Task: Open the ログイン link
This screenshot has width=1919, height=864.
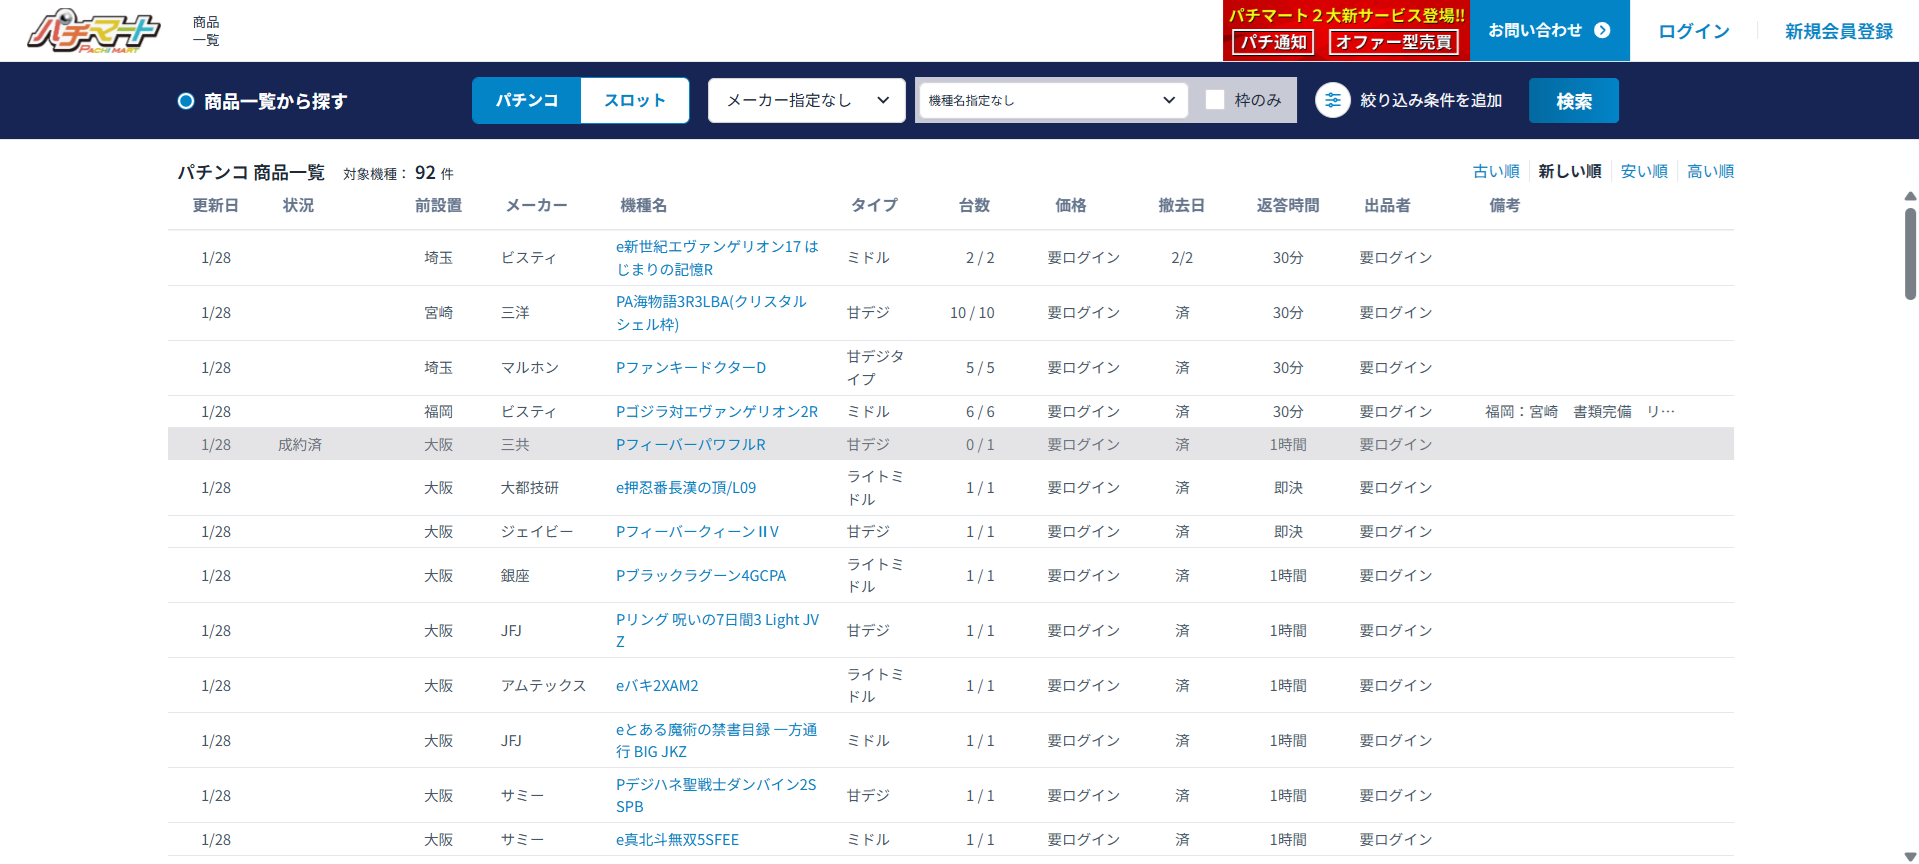Action: click(1693, 31)
